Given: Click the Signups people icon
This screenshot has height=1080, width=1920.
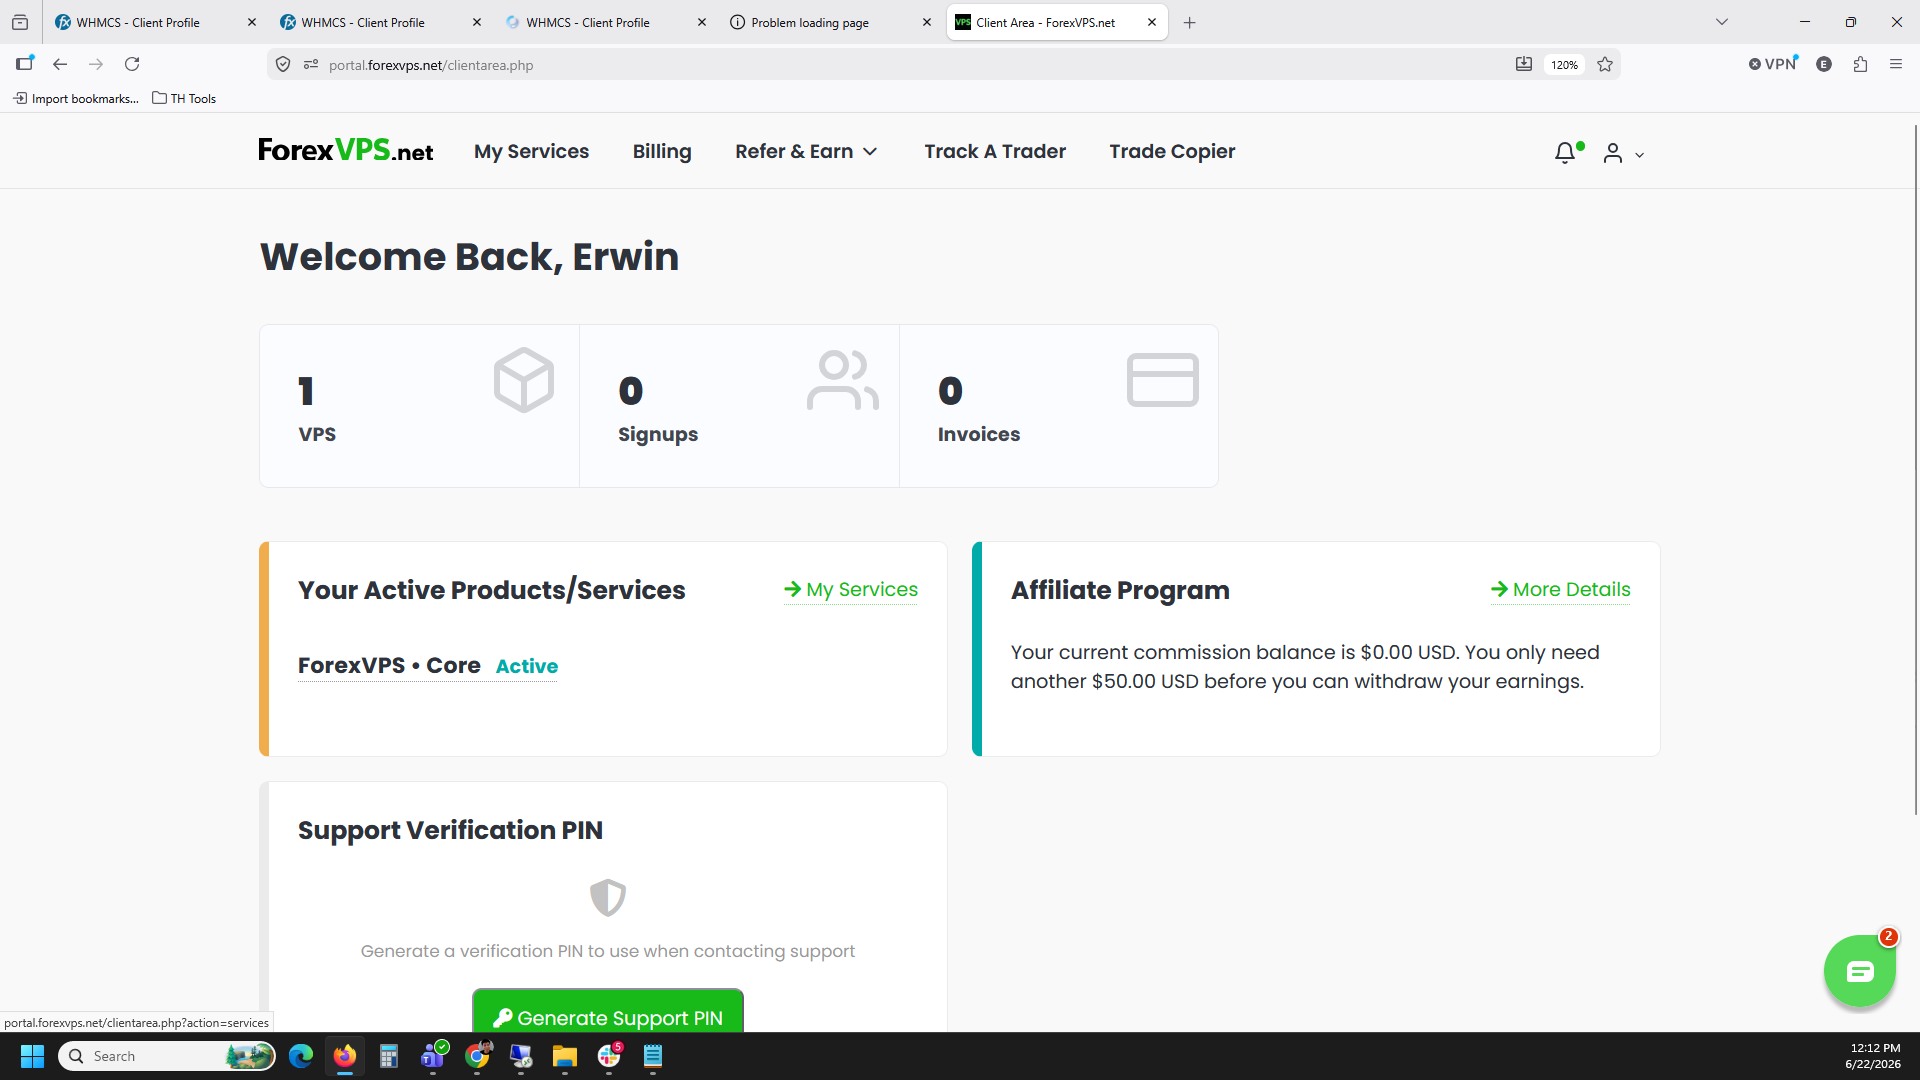Looking at the screenshot, I should [x=842, y=380].
